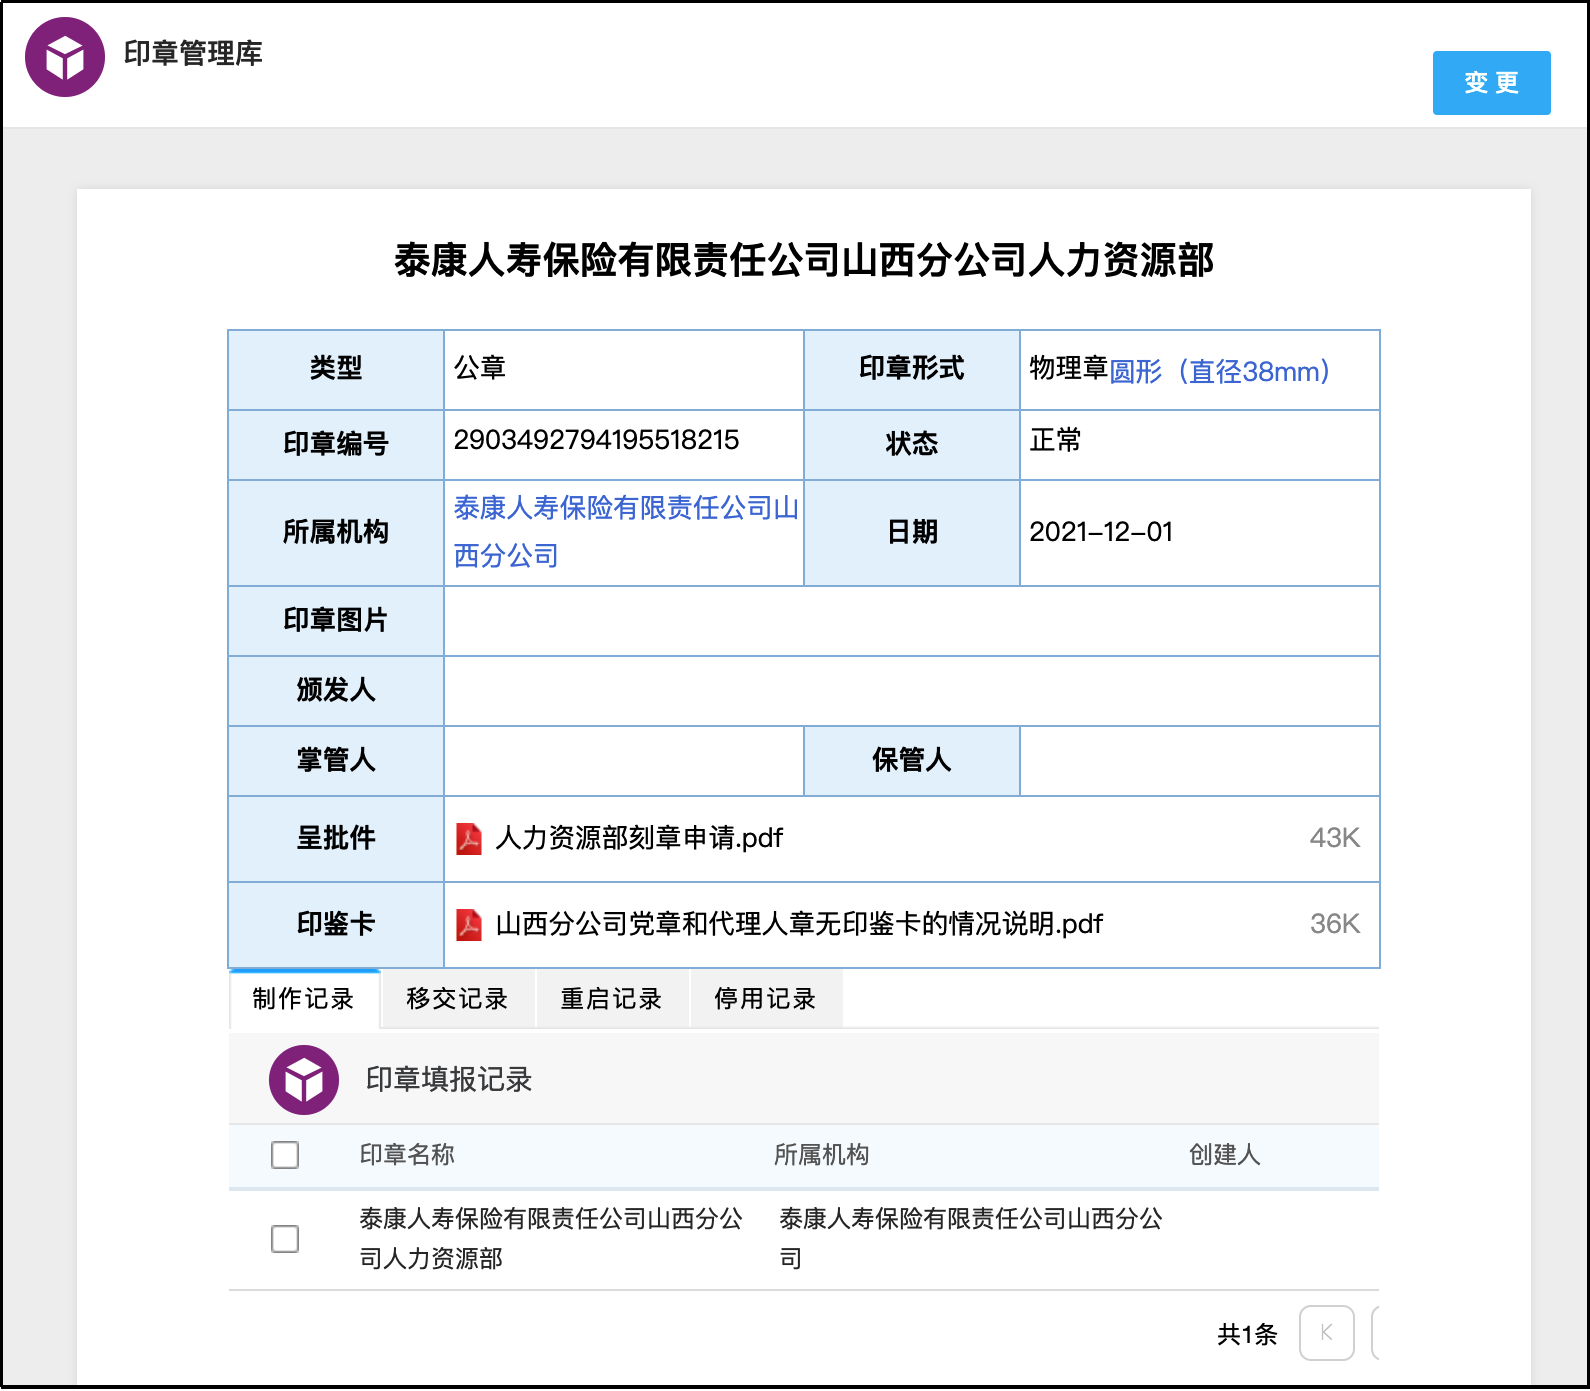Click the 所属机构 column header in records table
Viewport: 1590px width, 1391px height.
pyautogui.click(x=821, y=1155)
